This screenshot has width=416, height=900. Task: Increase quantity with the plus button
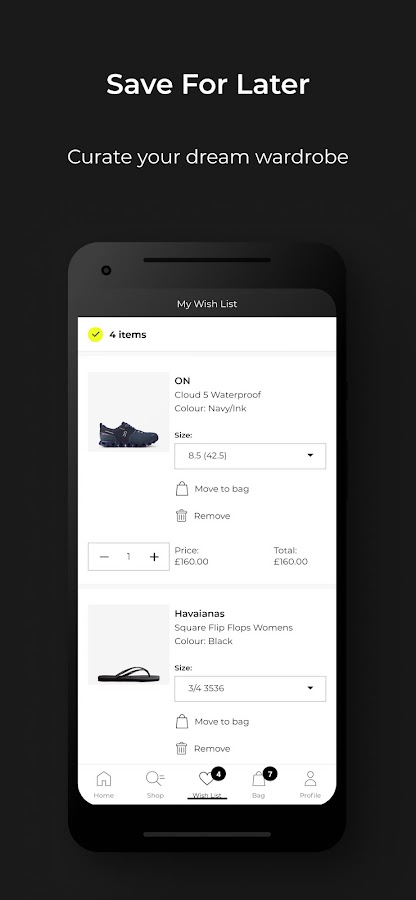pos(154,557)
